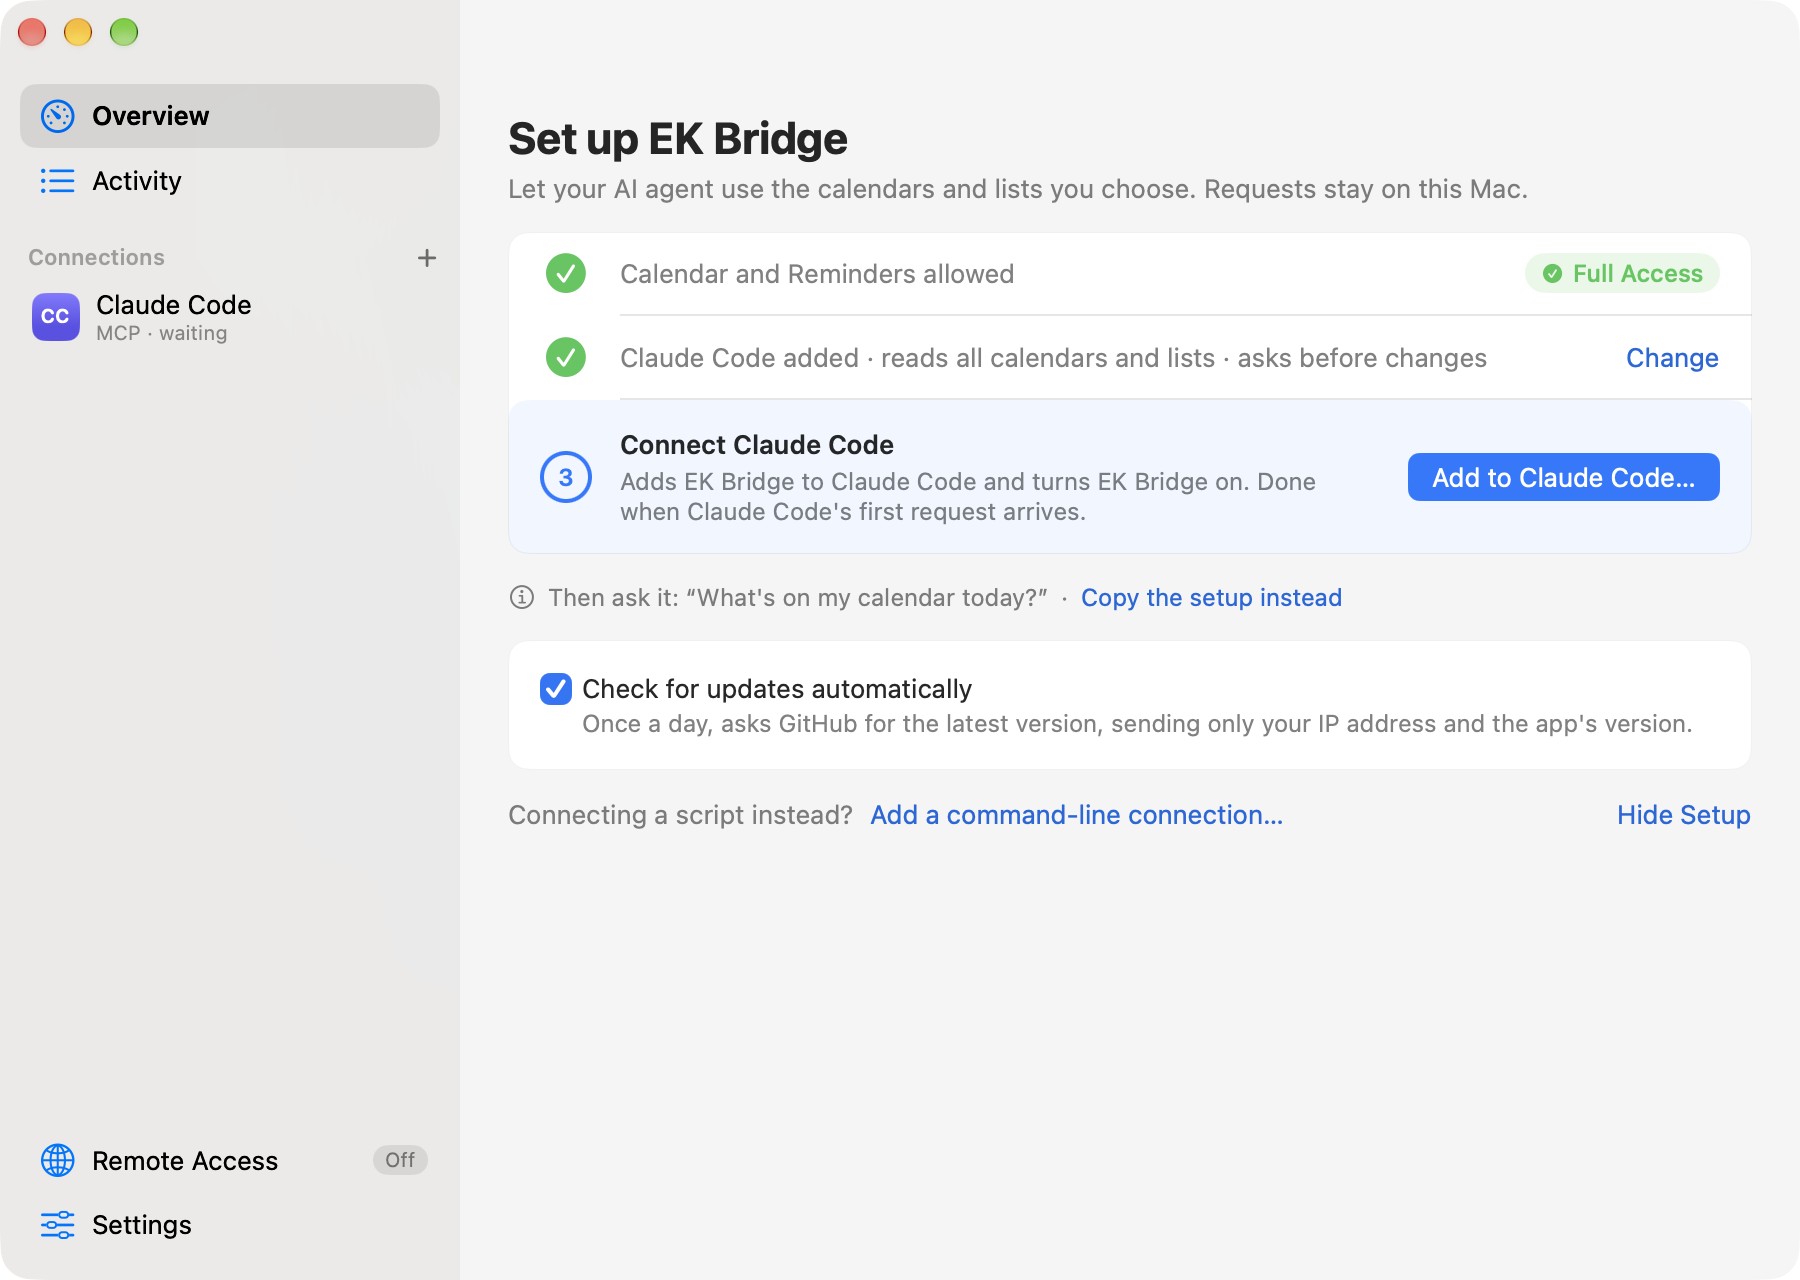Click the purple CC connection icon

pyautogui.click(x=56, y=317)
